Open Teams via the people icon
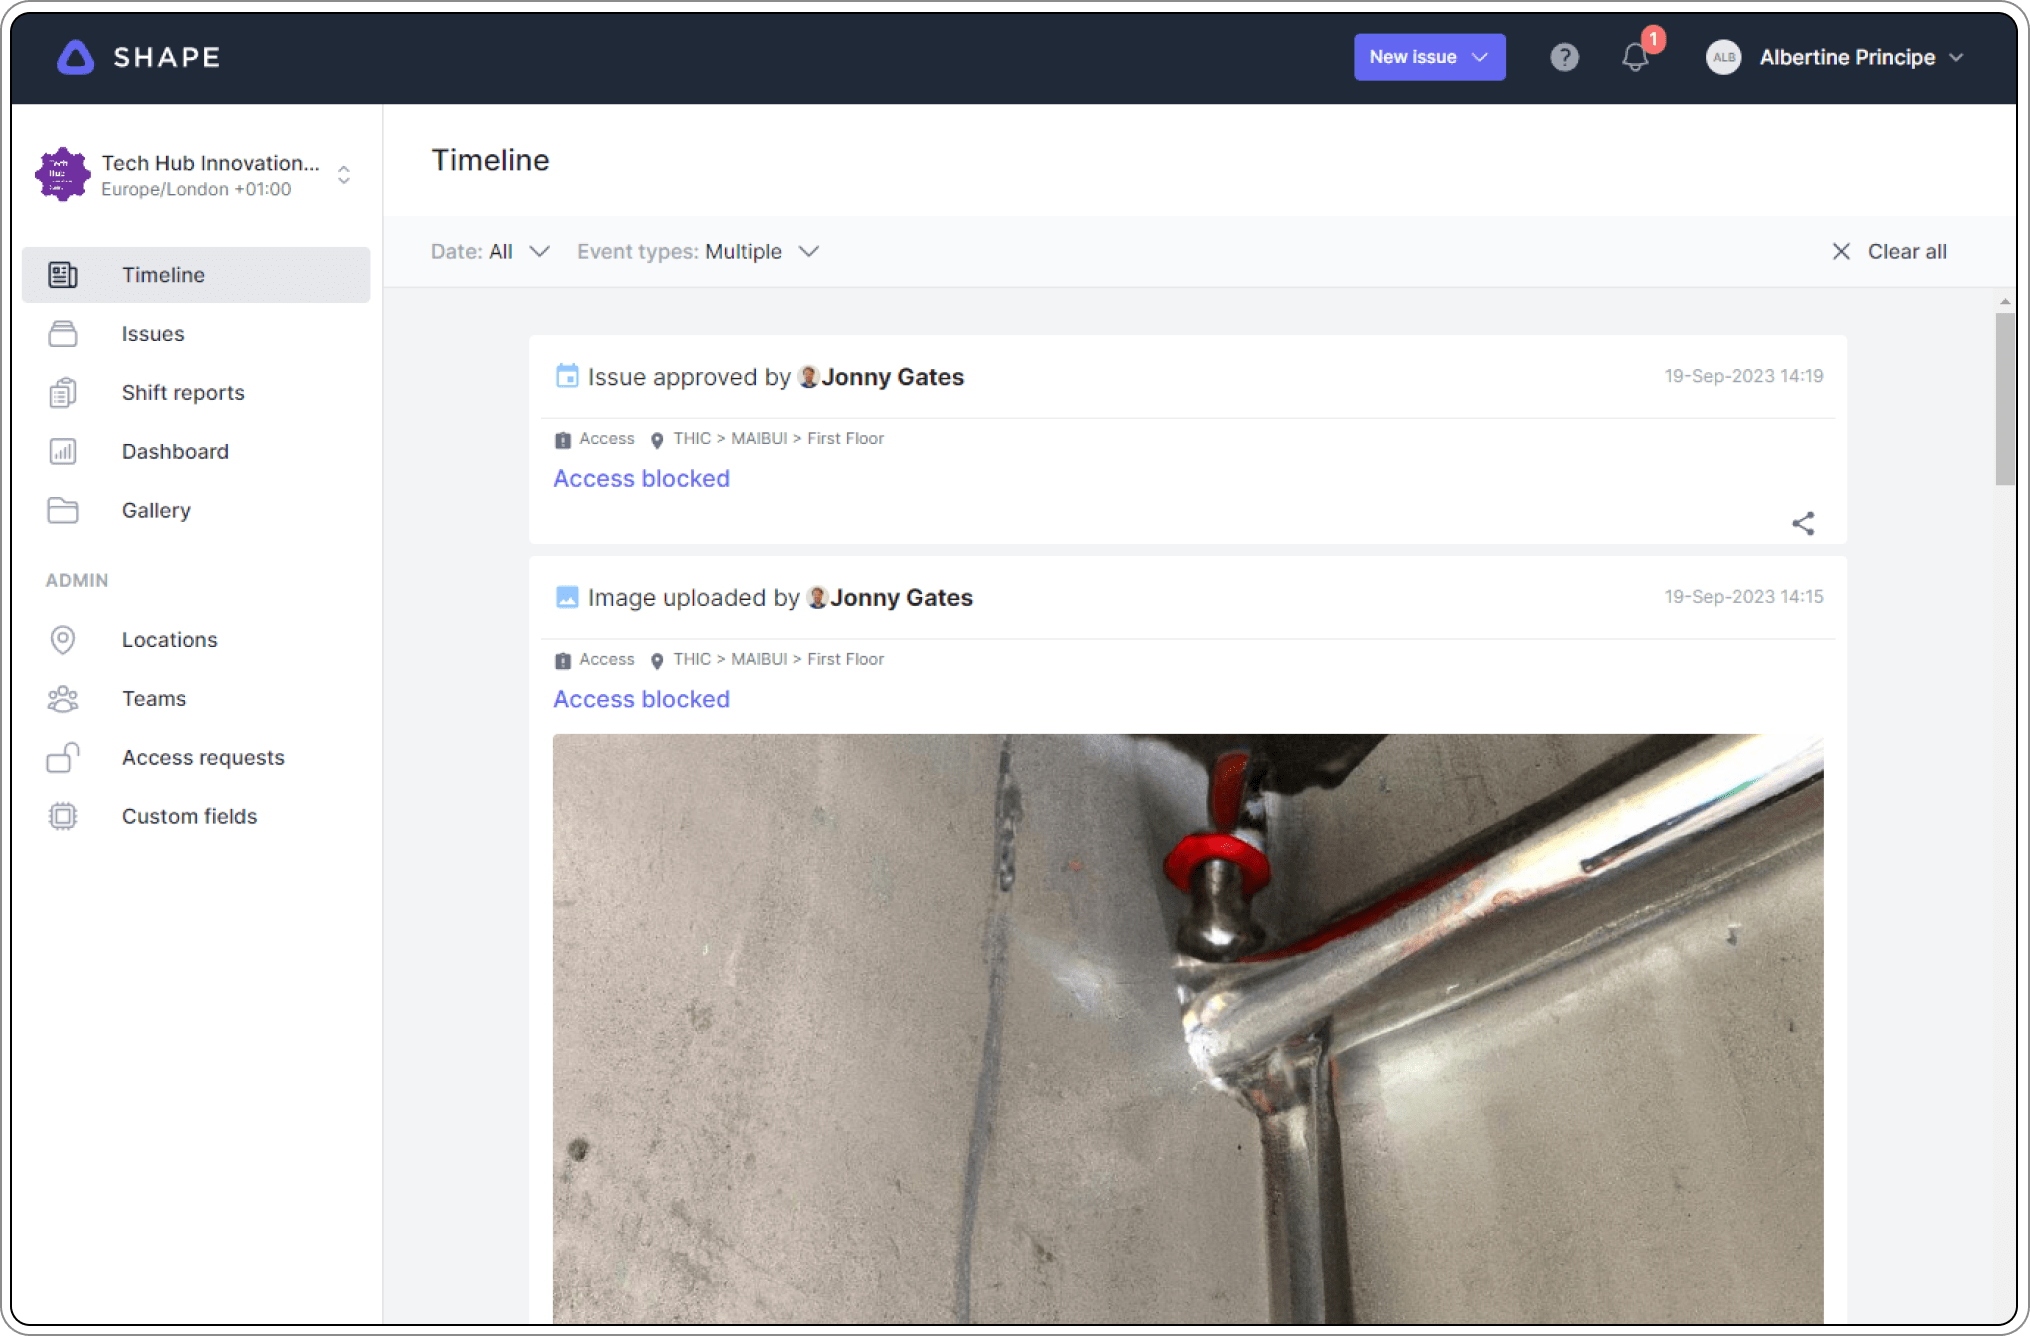2030x1336 pixels. pos(63,698)
